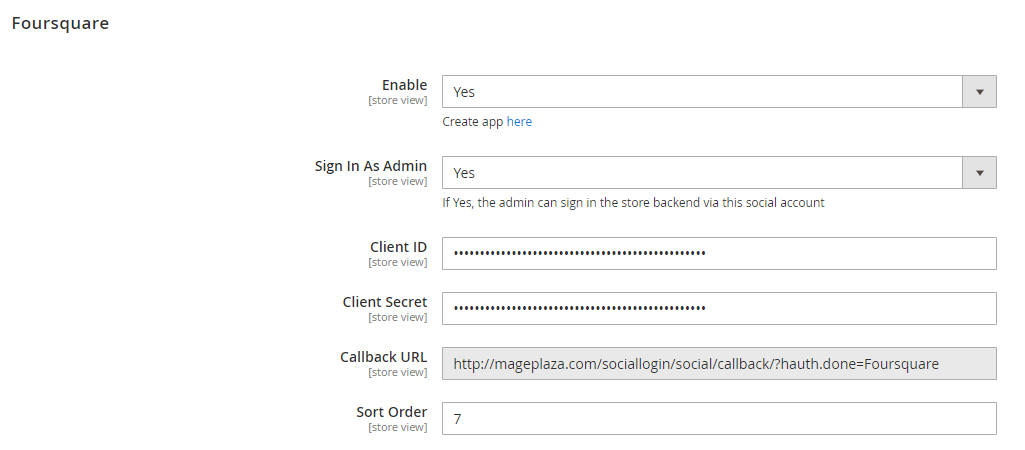Click the Sort Order label
The height and width of the screenshot is (450, 1025).
click(x=392, y=412)
